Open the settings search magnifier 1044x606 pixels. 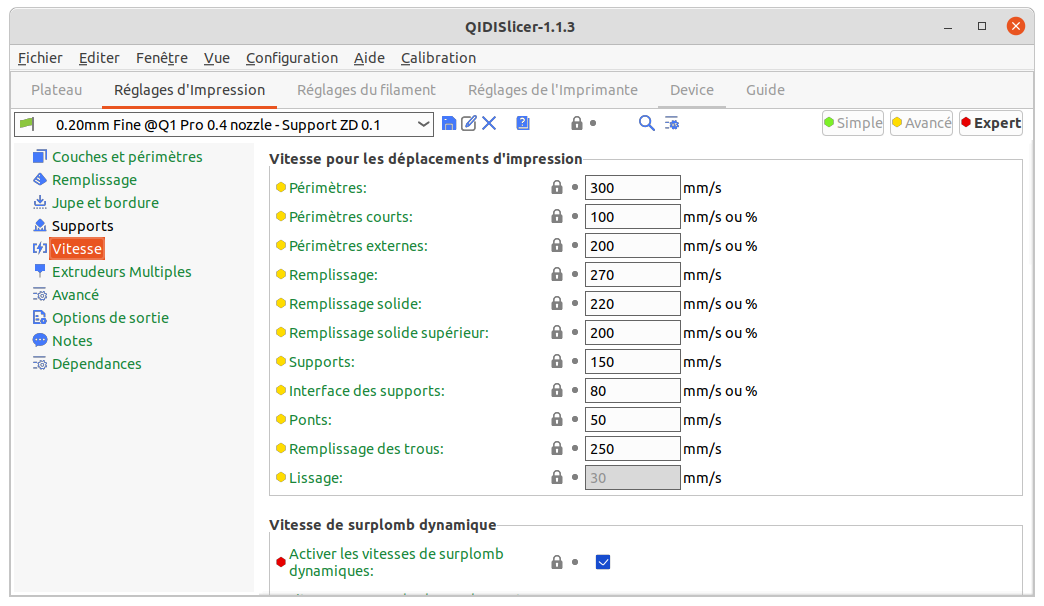[x=646, y=123]
